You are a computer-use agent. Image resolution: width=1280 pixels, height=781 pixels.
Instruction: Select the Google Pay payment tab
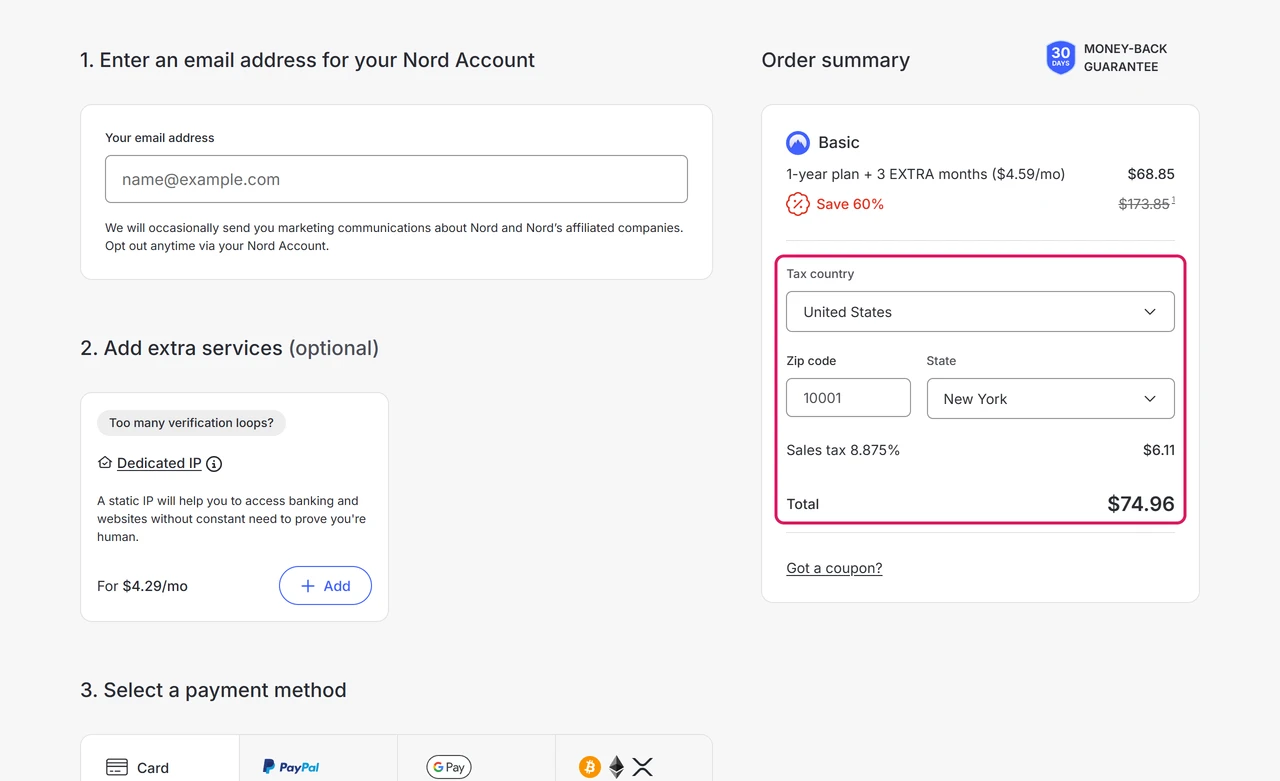click(x=476, y=758)
